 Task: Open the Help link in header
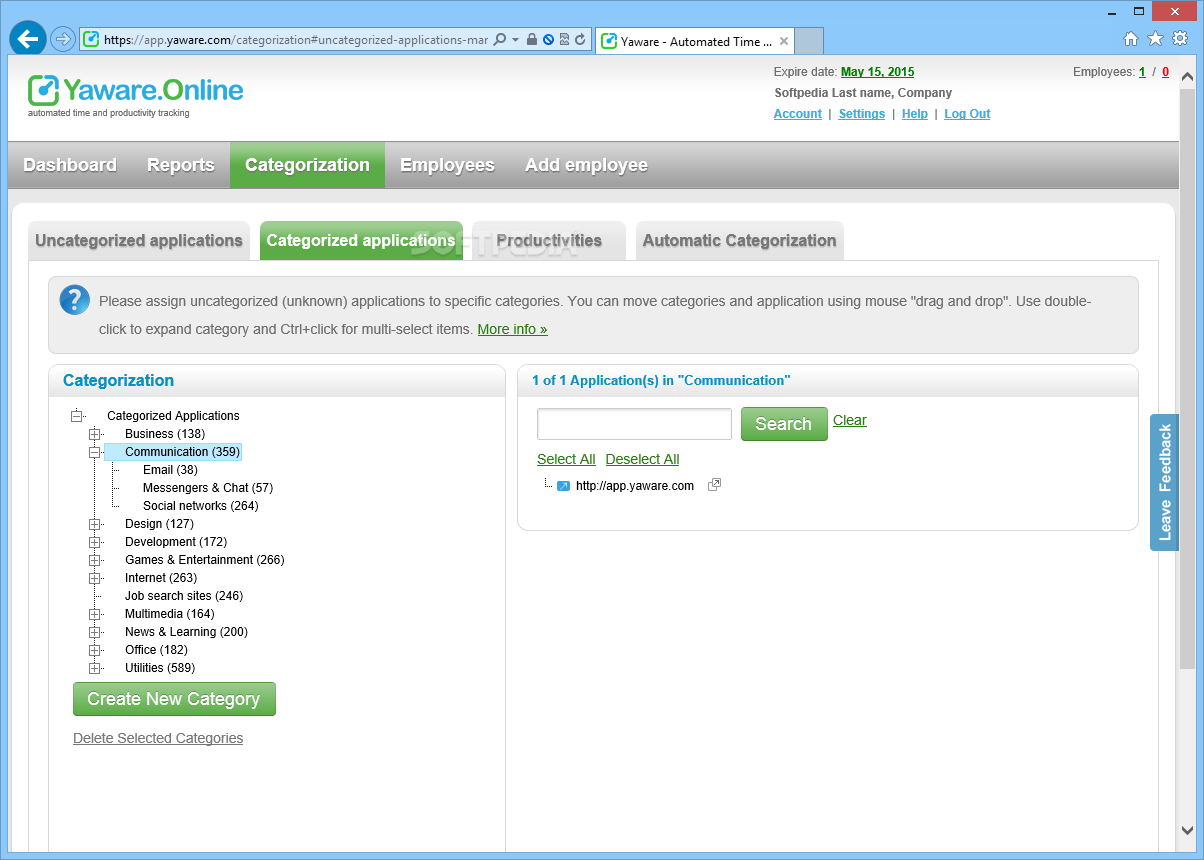(915, 114)
